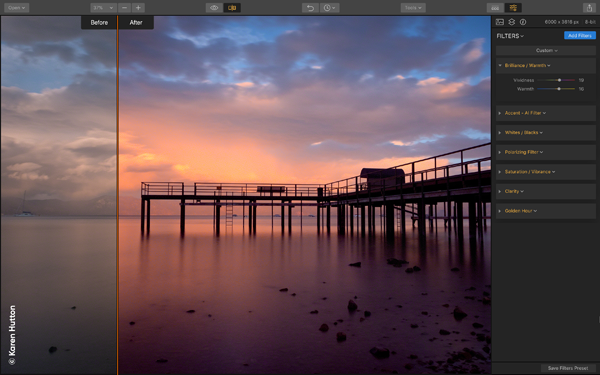Open the Tools menu
This screenshot has height=375, width=600.
[413, 8]
